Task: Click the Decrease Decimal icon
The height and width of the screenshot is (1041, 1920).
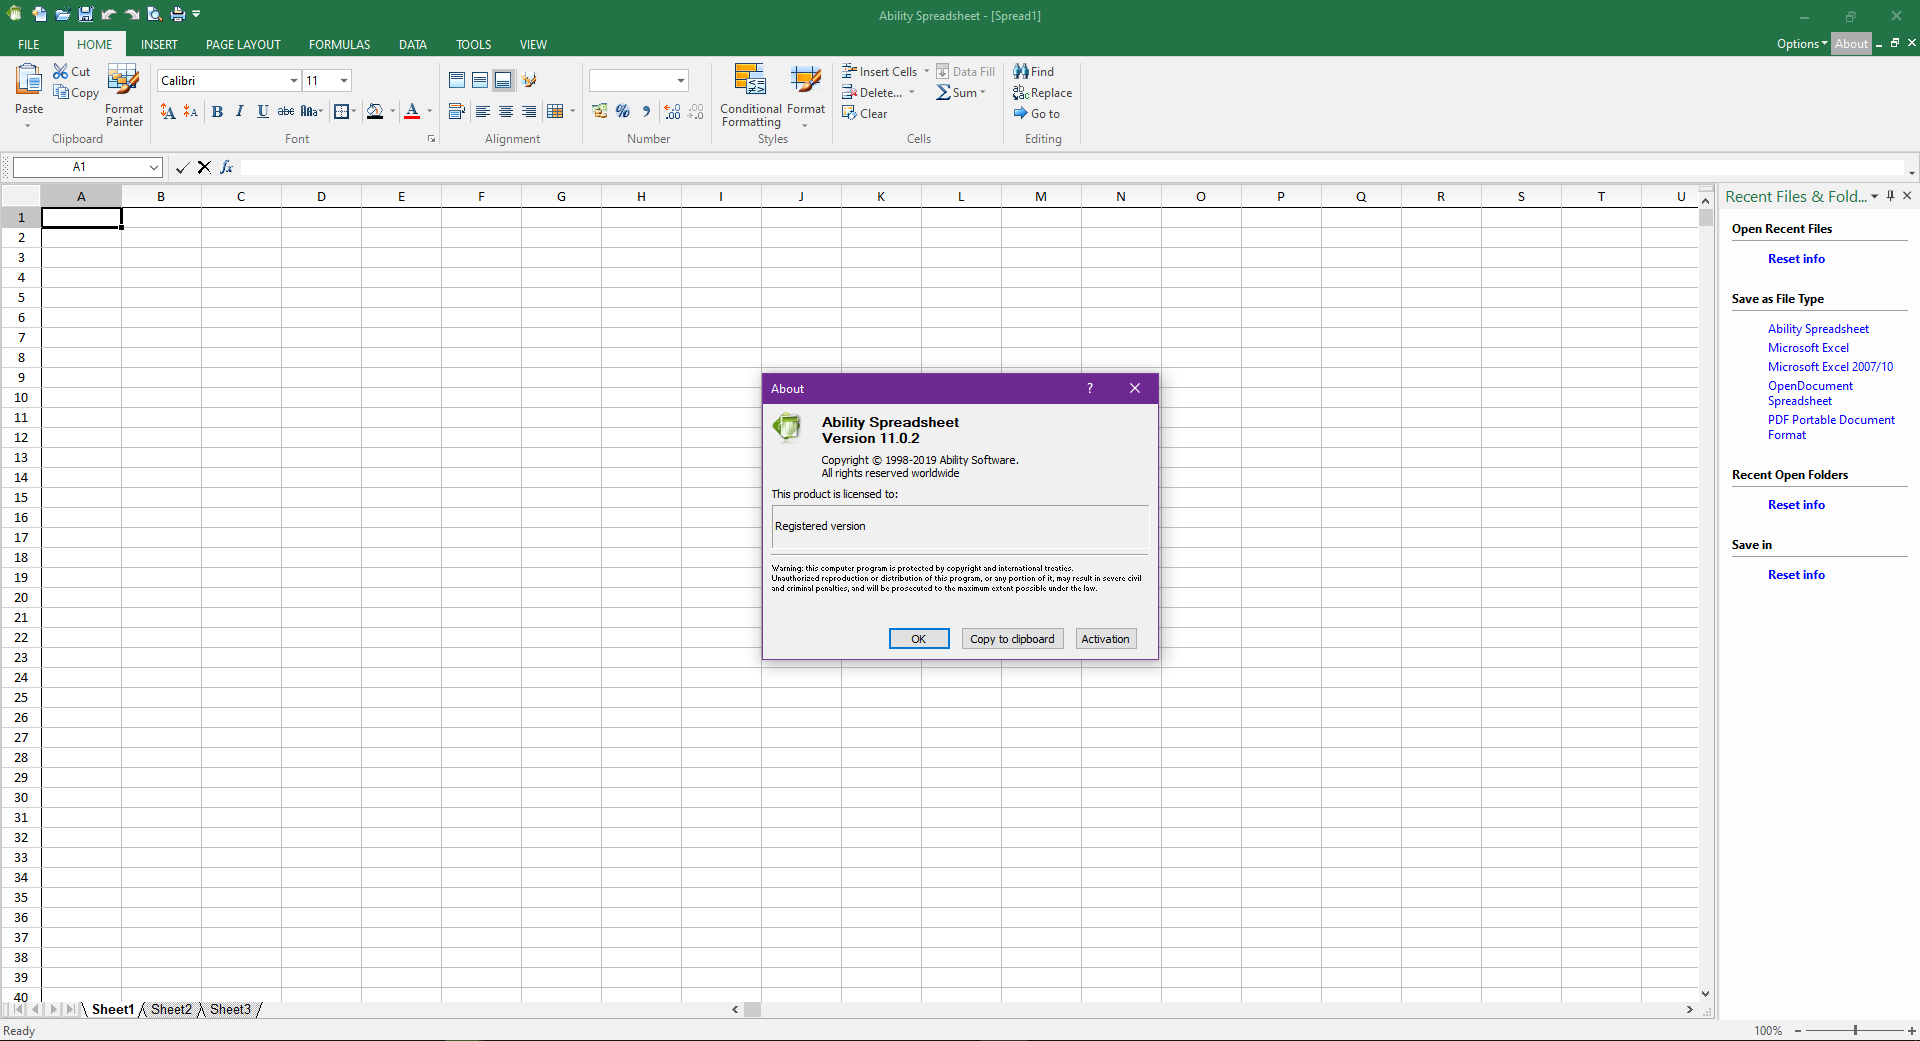Action: pos(696,111)
